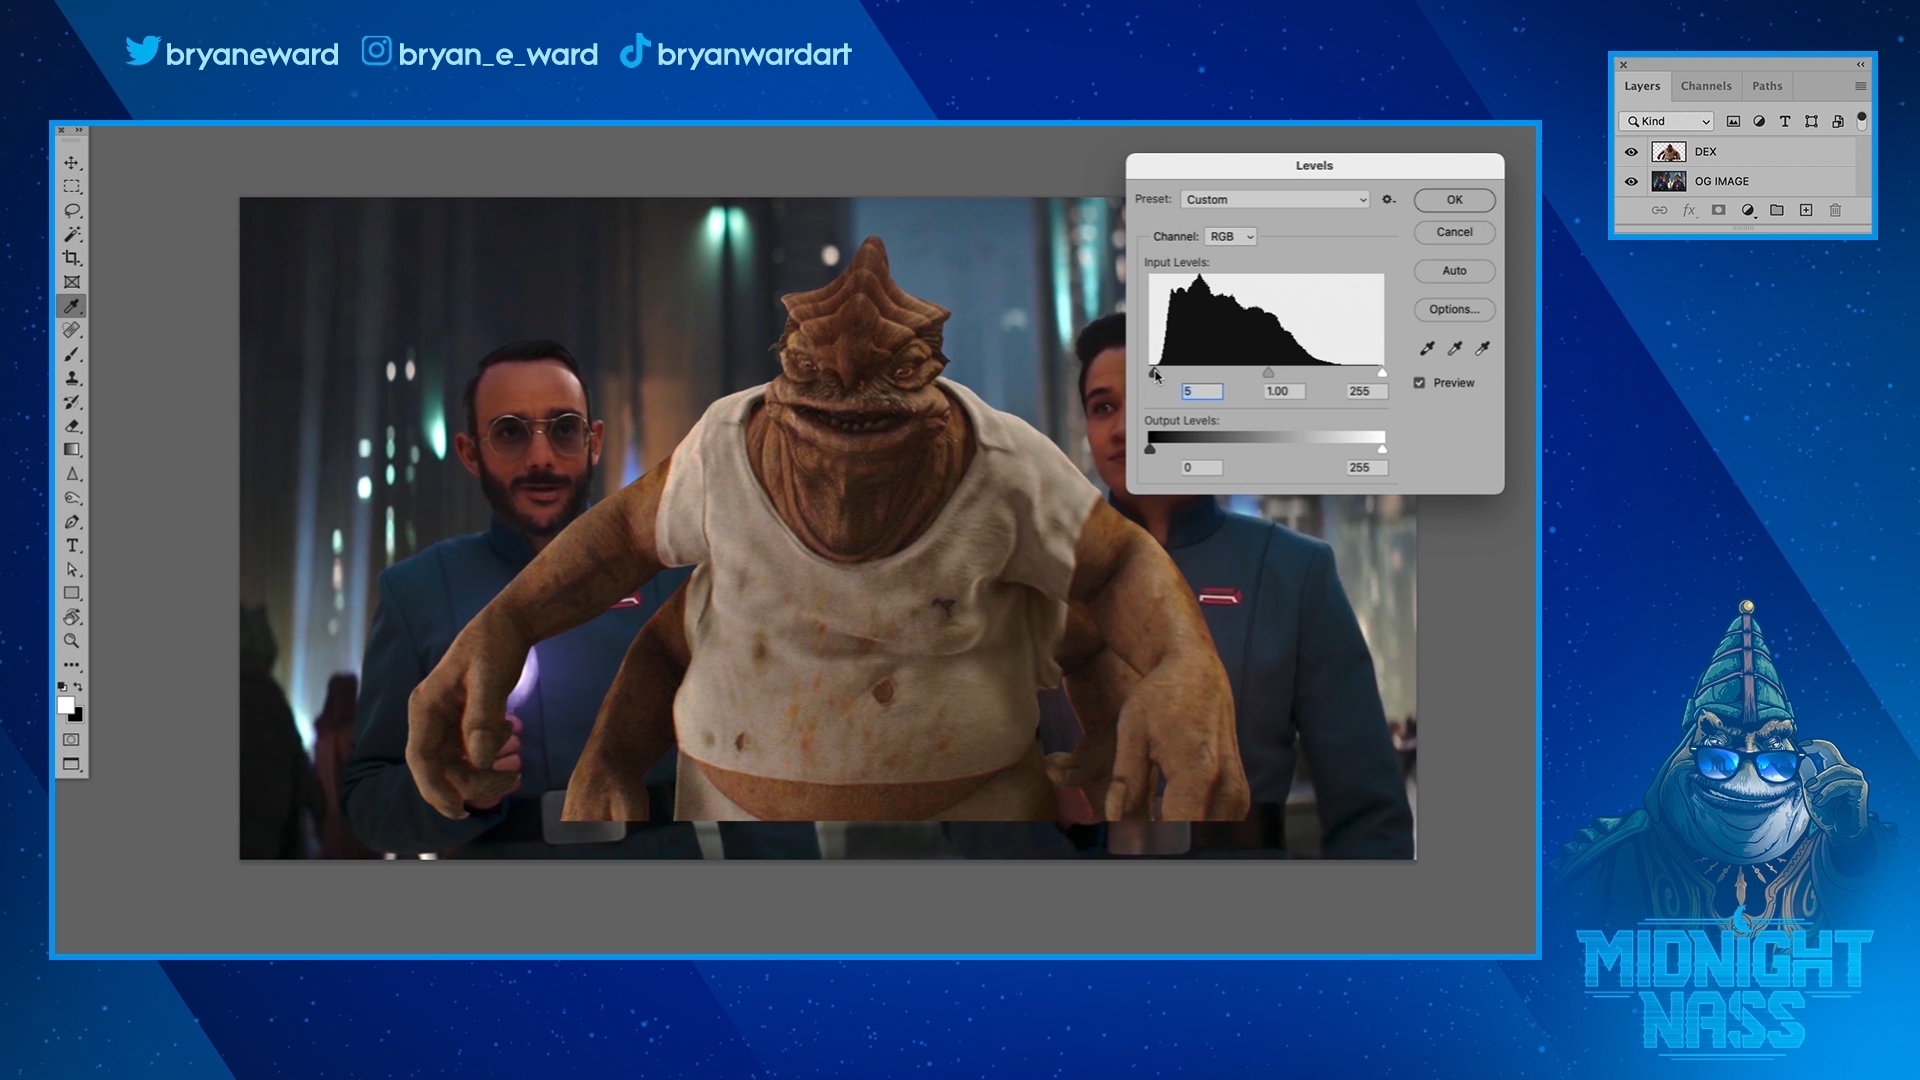Select the Rectangle shape tool
Image resolution: width=1920 pixels, height=1080 pixels.
point(72,594)
